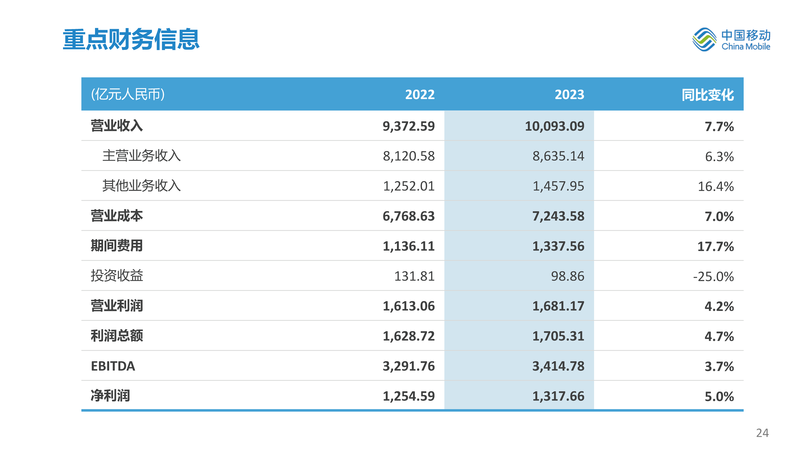Viewport: 800px width, 450px height.
Task: Click the (亿元人民币) unit header cell
Action: pyautogui.click(x=127, y=96)
